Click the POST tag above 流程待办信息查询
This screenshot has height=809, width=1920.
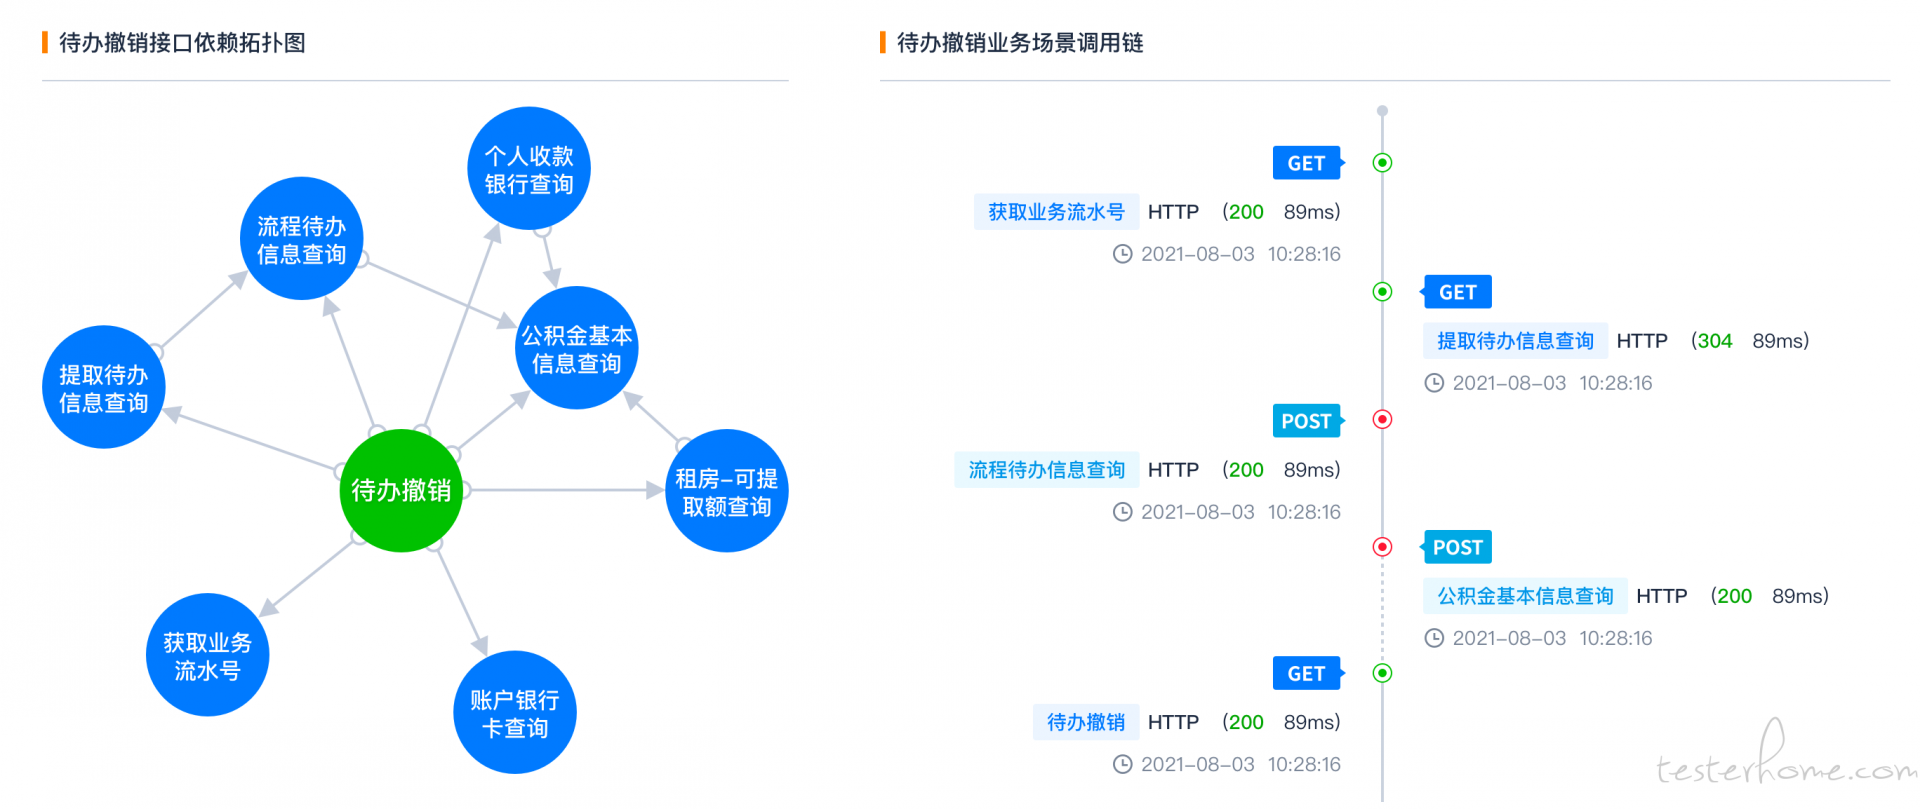(1308, 421)
